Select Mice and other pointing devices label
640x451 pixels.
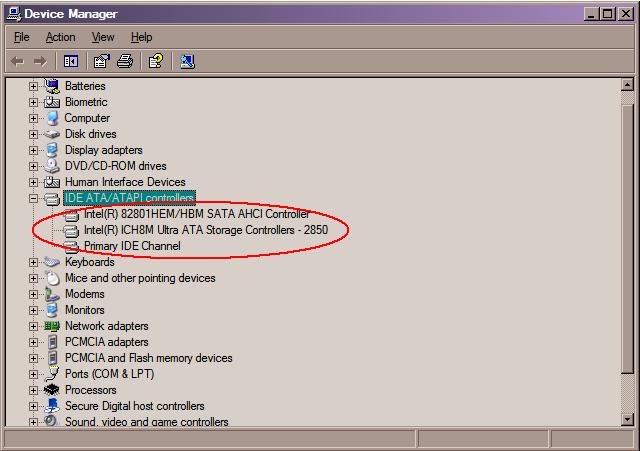point(140,278)
